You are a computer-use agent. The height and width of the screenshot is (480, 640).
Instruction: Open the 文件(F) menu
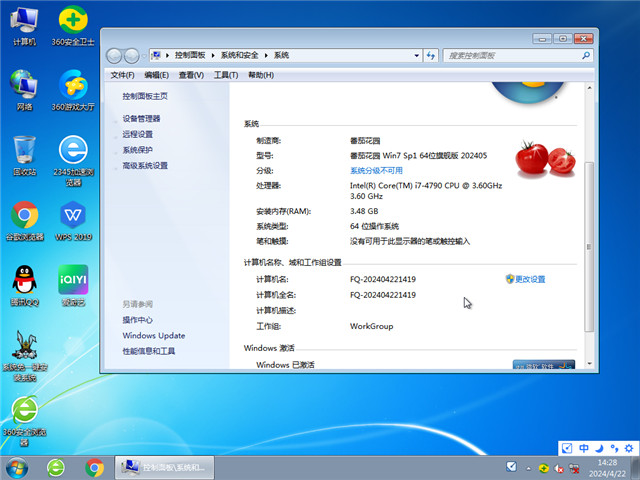(x=122, y=75)
